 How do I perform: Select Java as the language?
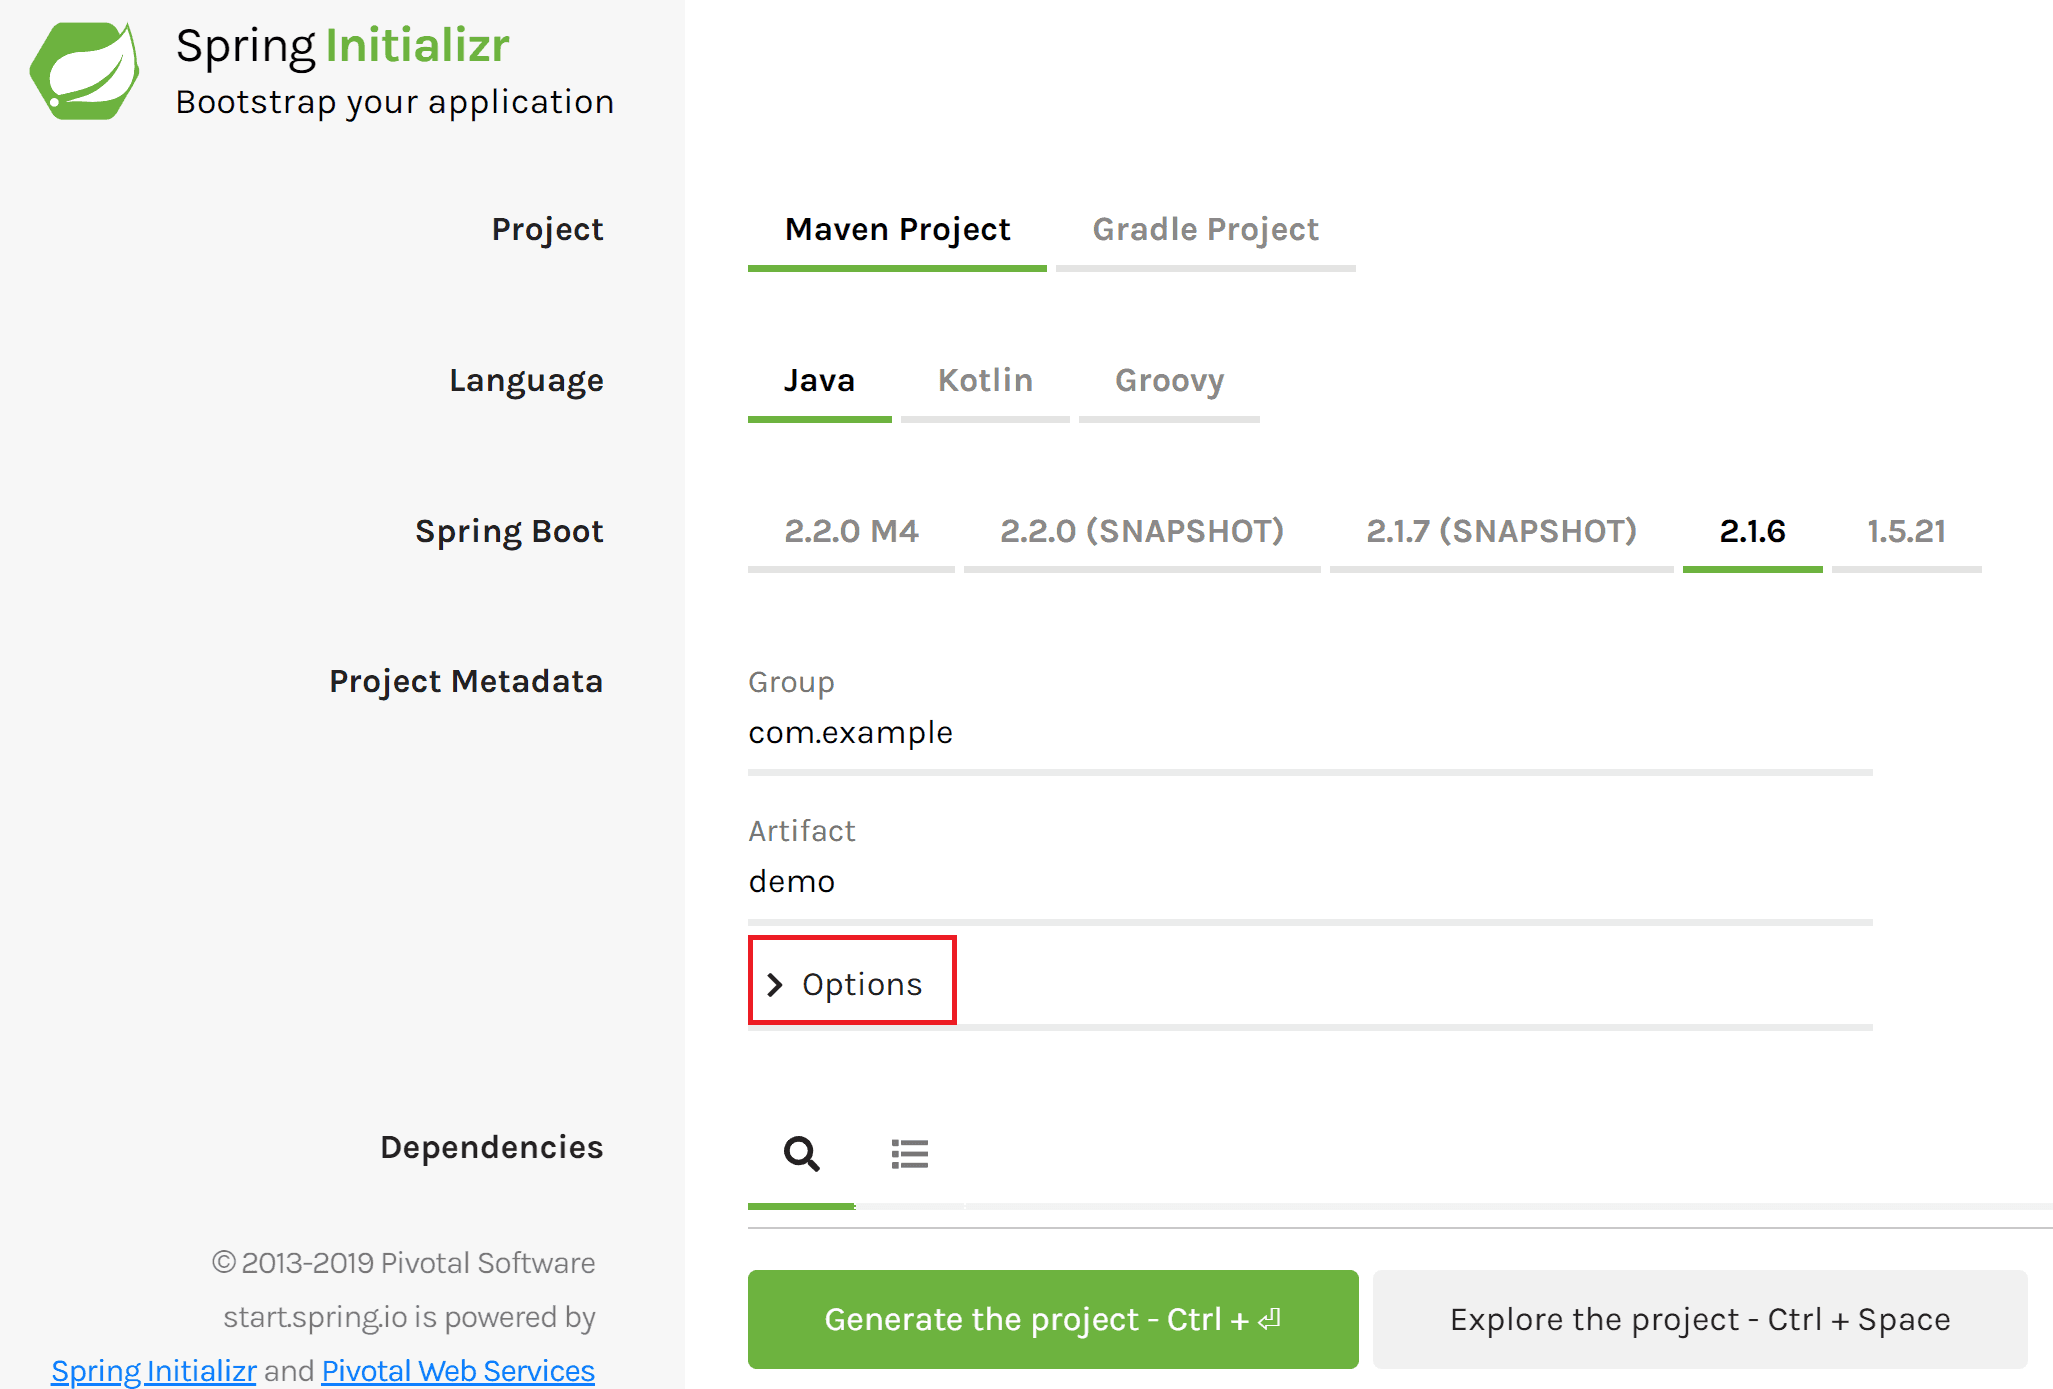point(819,381)
